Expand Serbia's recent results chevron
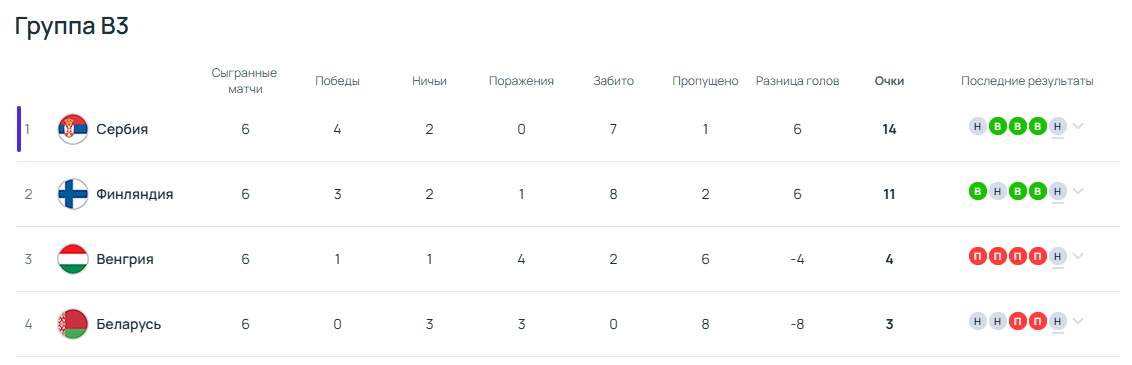1132x365 pixels. 1078,126
